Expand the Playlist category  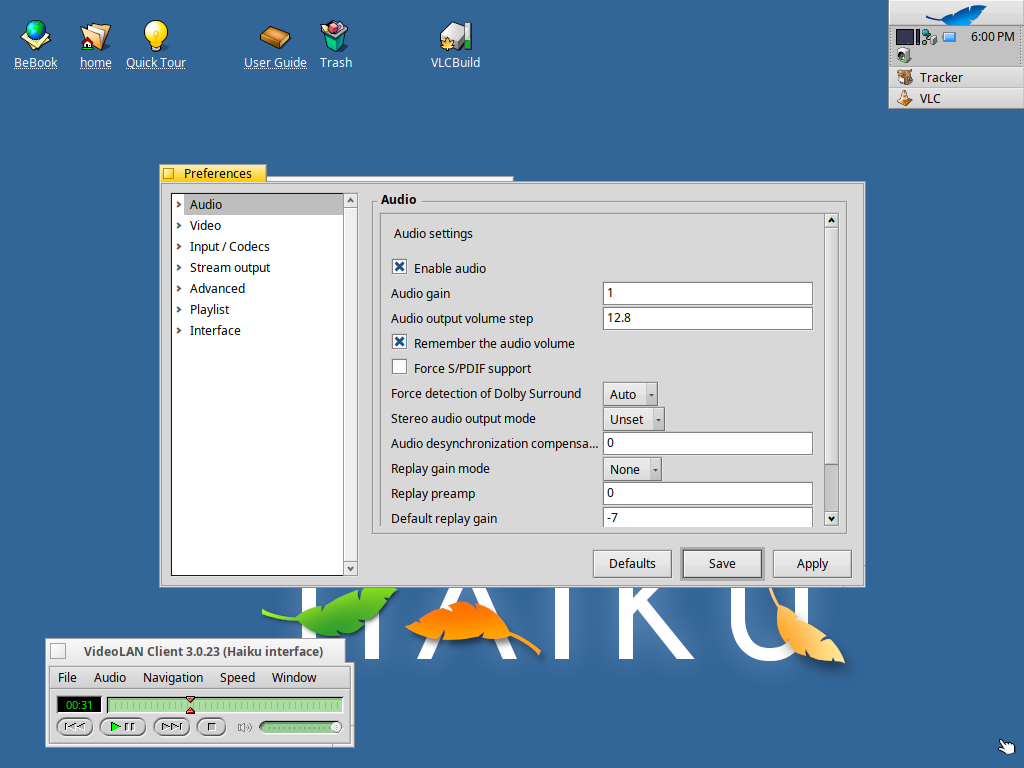(x=179, y=309)
